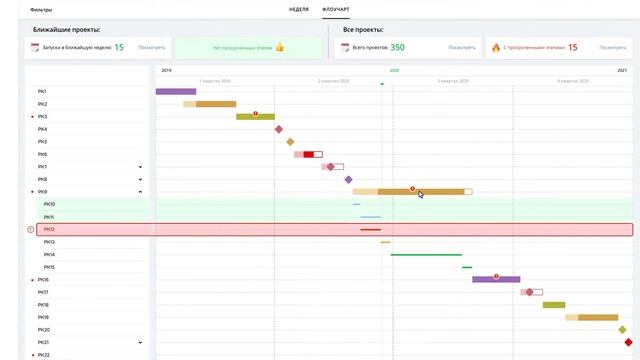Click the PK11 blue line
This screenshot has height=360, width=640.
click(370, 217)
